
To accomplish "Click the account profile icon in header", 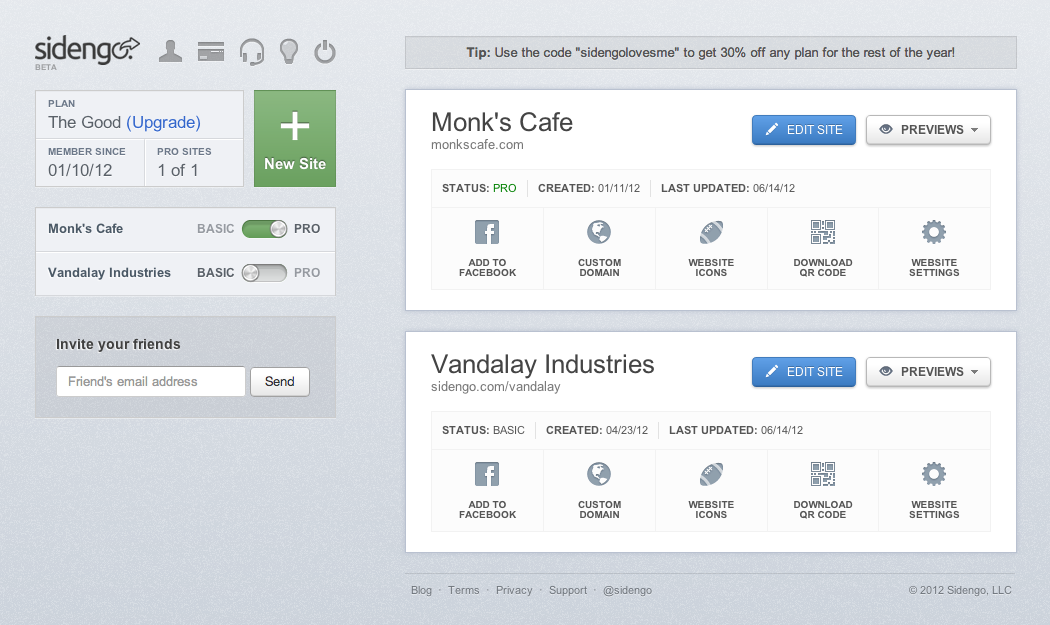I will click(170, 50).
